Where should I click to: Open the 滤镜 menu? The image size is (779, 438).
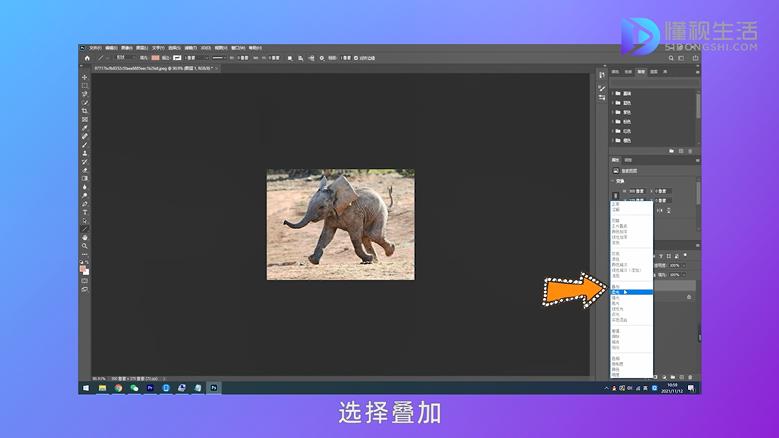click(191, 48)
